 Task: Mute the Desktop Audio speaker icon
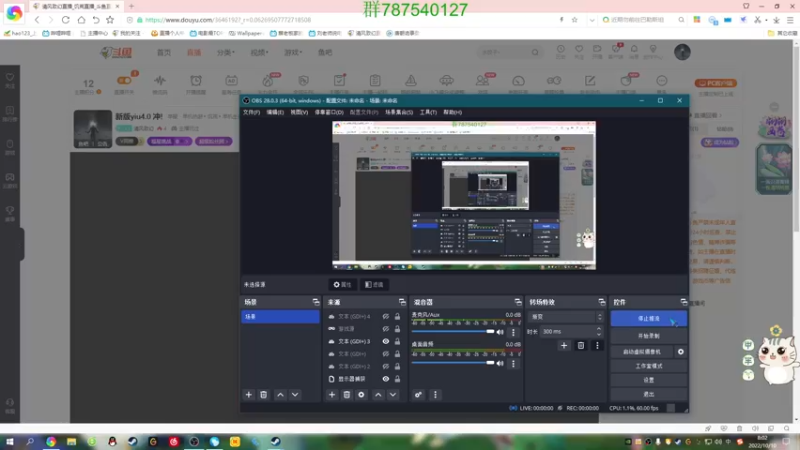coord(500,363)
